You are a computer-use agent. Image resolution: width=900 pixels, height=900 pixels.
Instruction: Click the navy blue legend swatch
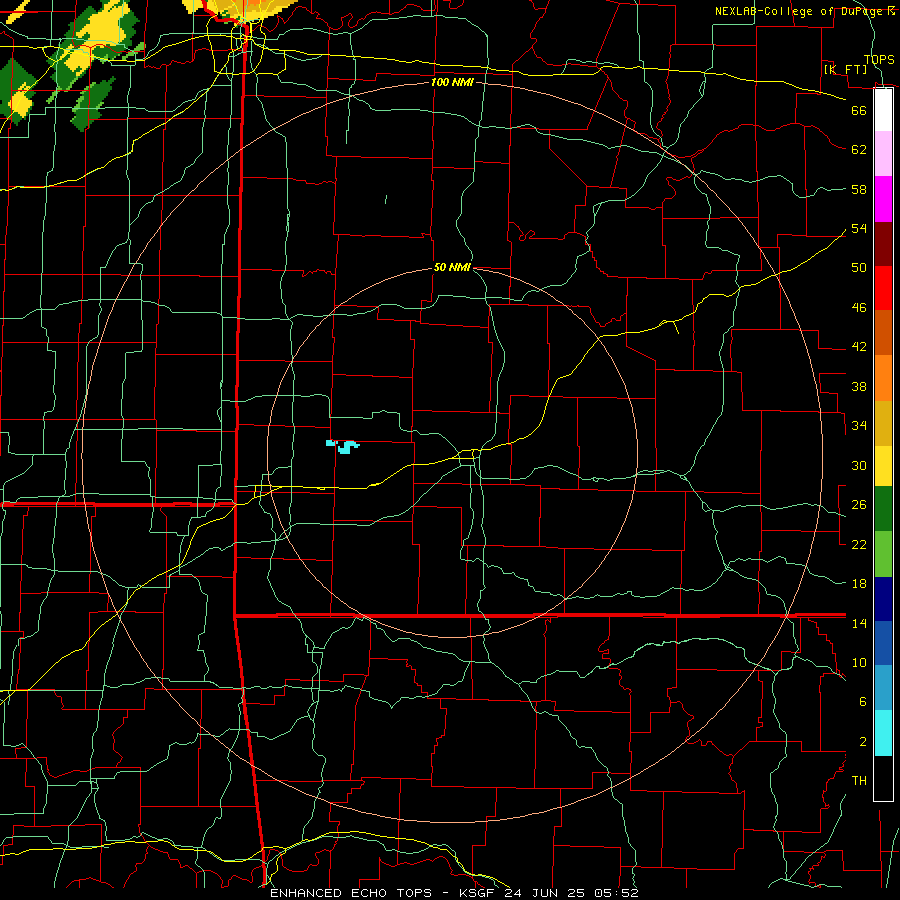click(883, 599)
